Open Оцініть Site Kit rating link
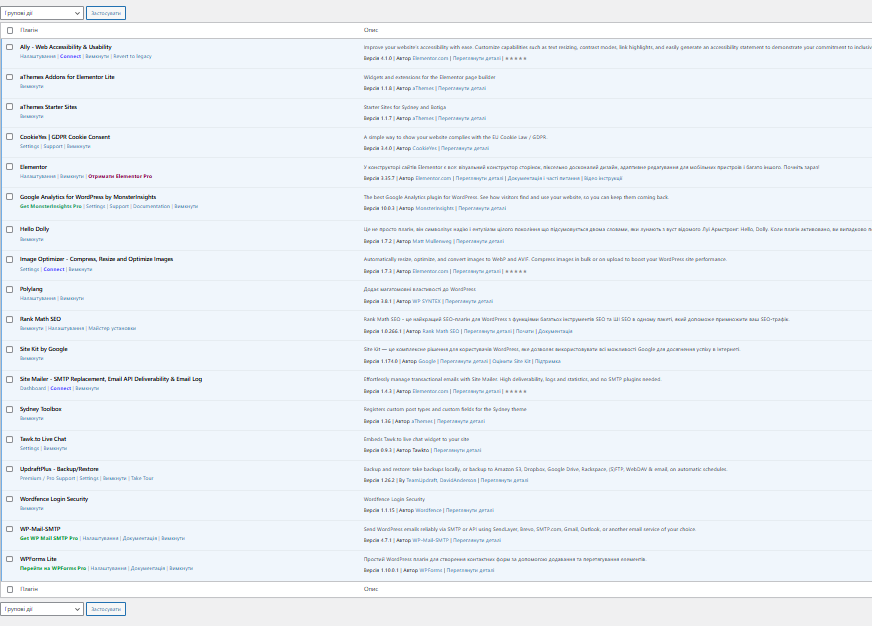Image resolution: width=872 pixels, height=626 pixels. tap(511, 361)
